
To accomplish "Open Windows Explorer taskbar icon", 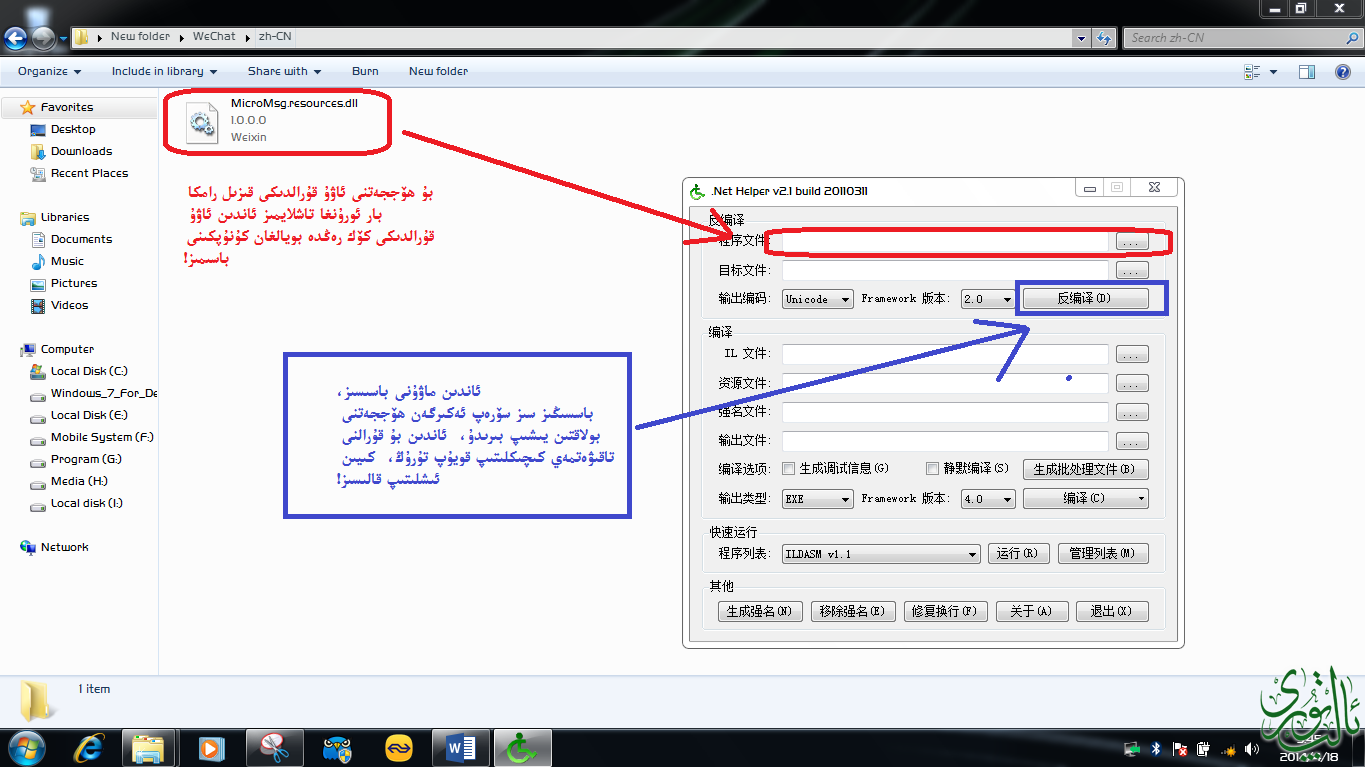I will click(148, 747).
